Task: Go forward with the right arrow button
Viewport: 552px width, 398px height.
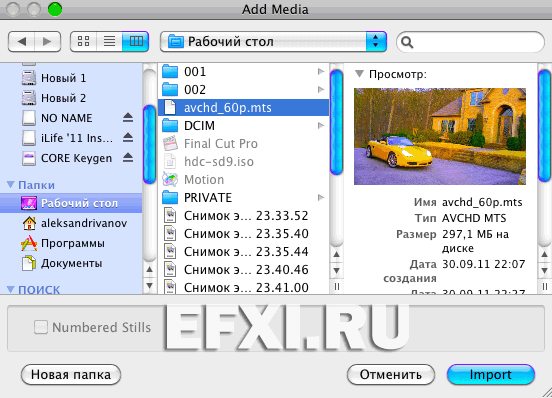Action: [x=48, y=42]
